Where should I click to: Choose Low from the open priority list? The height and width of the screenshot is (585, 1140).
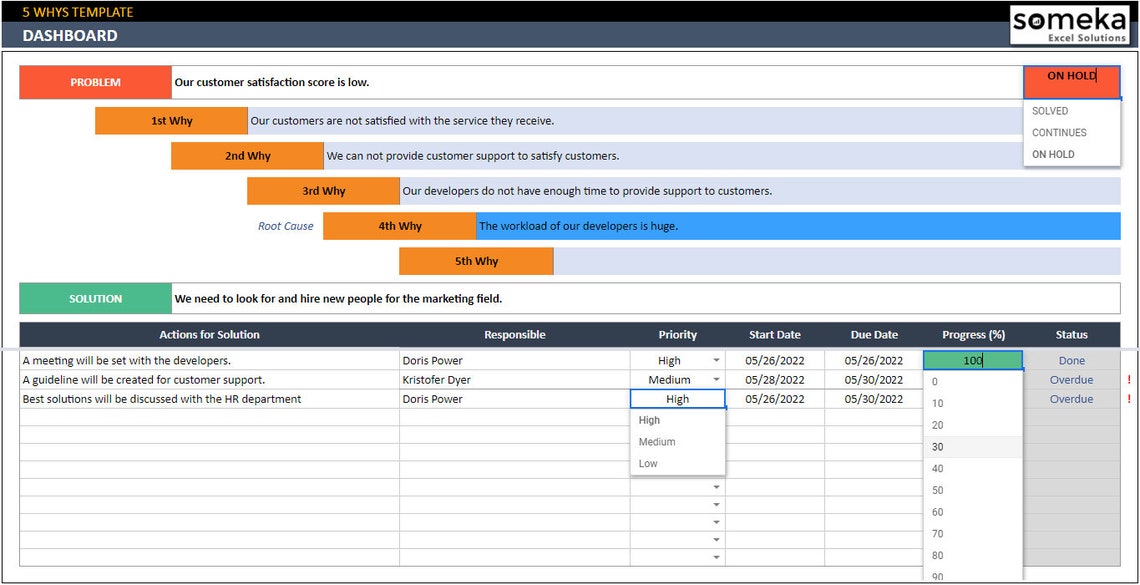pyautogui.click(x=647, y=463)
